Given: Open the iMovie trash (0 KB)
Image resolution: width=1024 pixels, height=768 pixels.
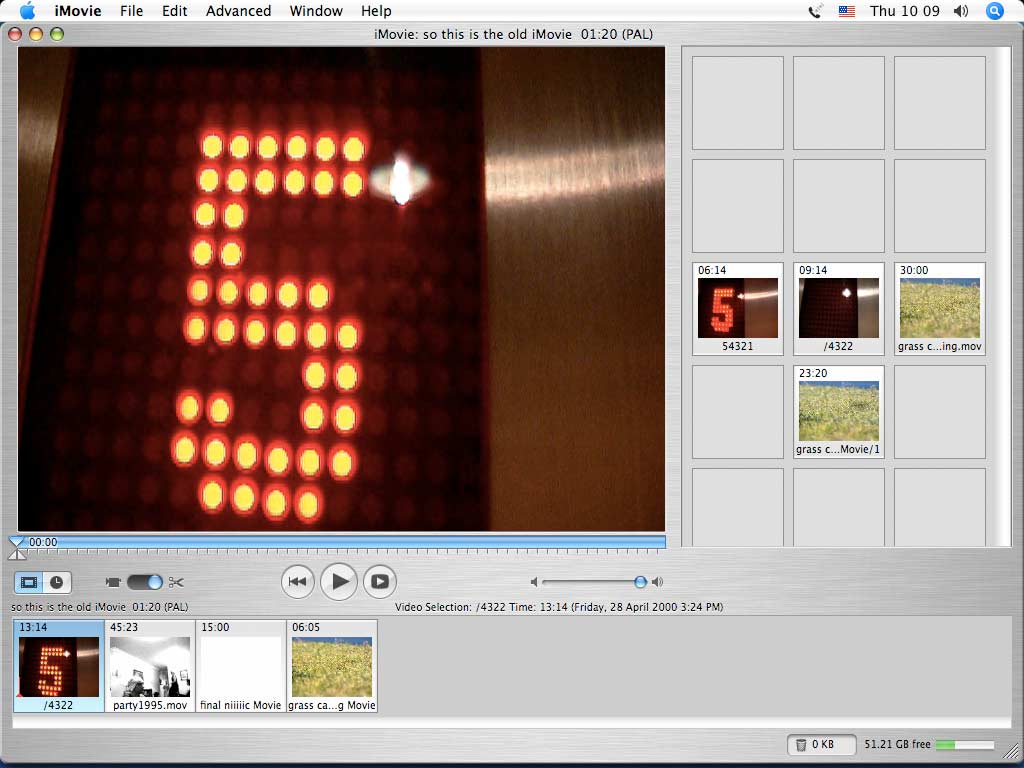Looking at the screenshot, I should tap(822, 744).
